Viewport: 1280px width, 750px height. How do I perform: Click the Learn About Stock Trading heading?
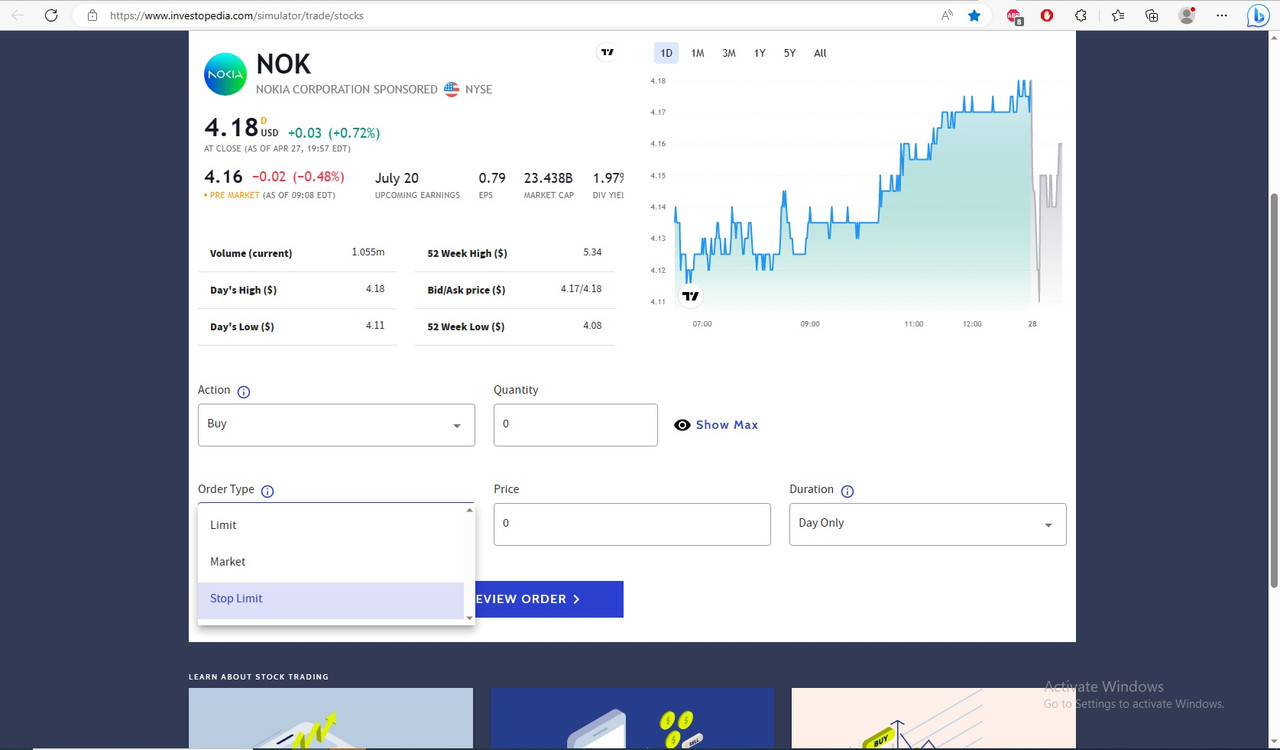[258, 677]
